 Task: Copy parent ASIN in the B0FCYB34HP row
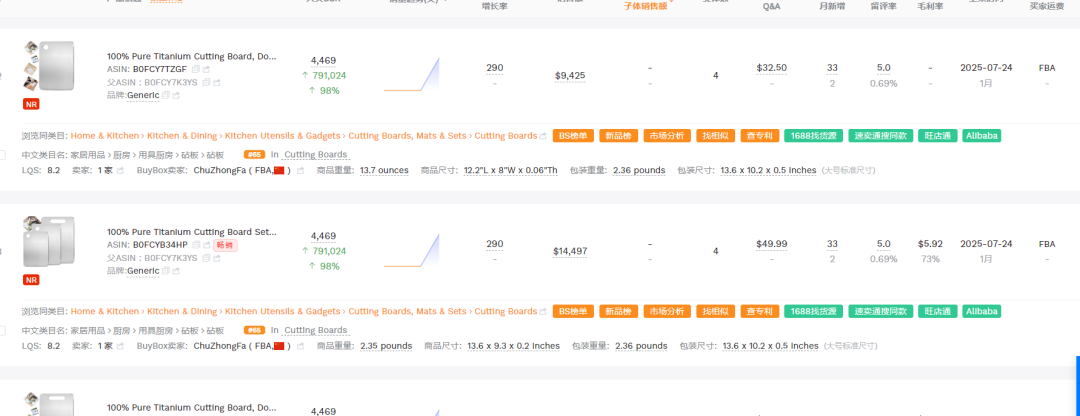(206, 258)
